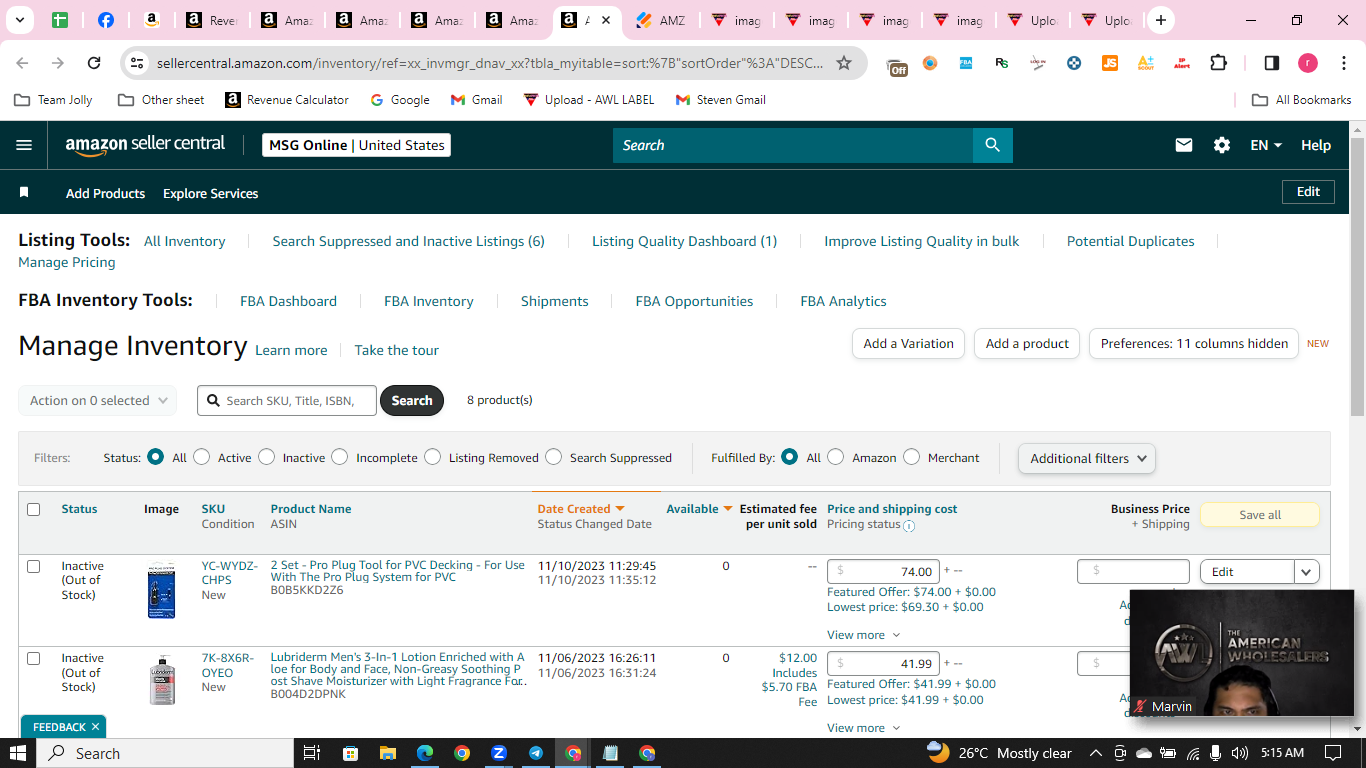Sort by the Date Created column
Screen dimensions: 1366x768
pyautogui.click(x=581, y=509)
